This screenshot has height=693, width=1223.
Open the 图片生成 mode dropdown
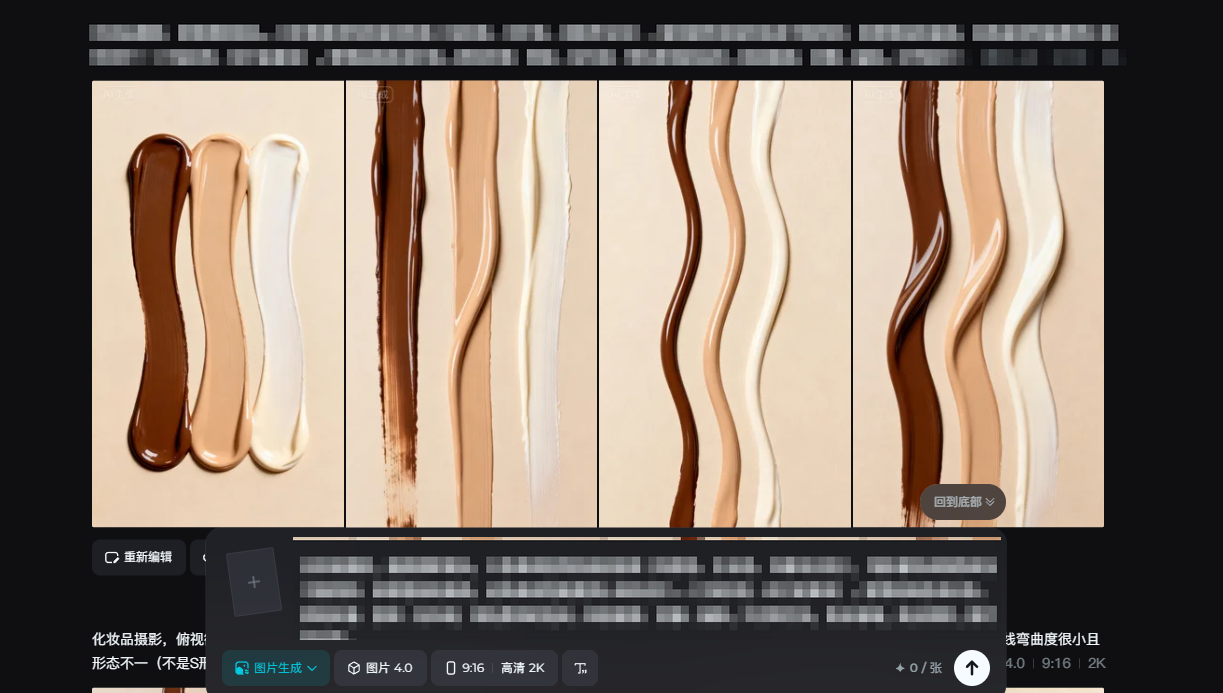tap(276, 668)
